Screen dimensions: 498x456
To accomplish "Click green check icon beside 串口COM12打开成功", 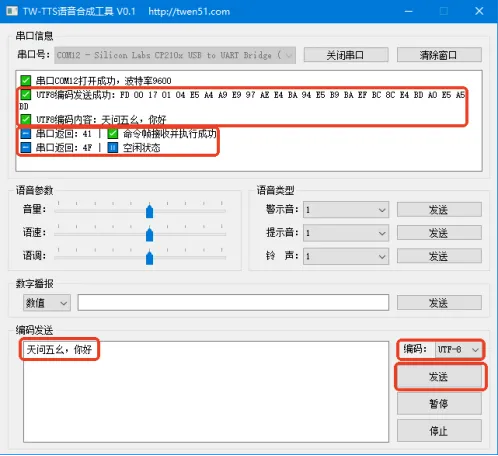I will (x=26, y=81).
